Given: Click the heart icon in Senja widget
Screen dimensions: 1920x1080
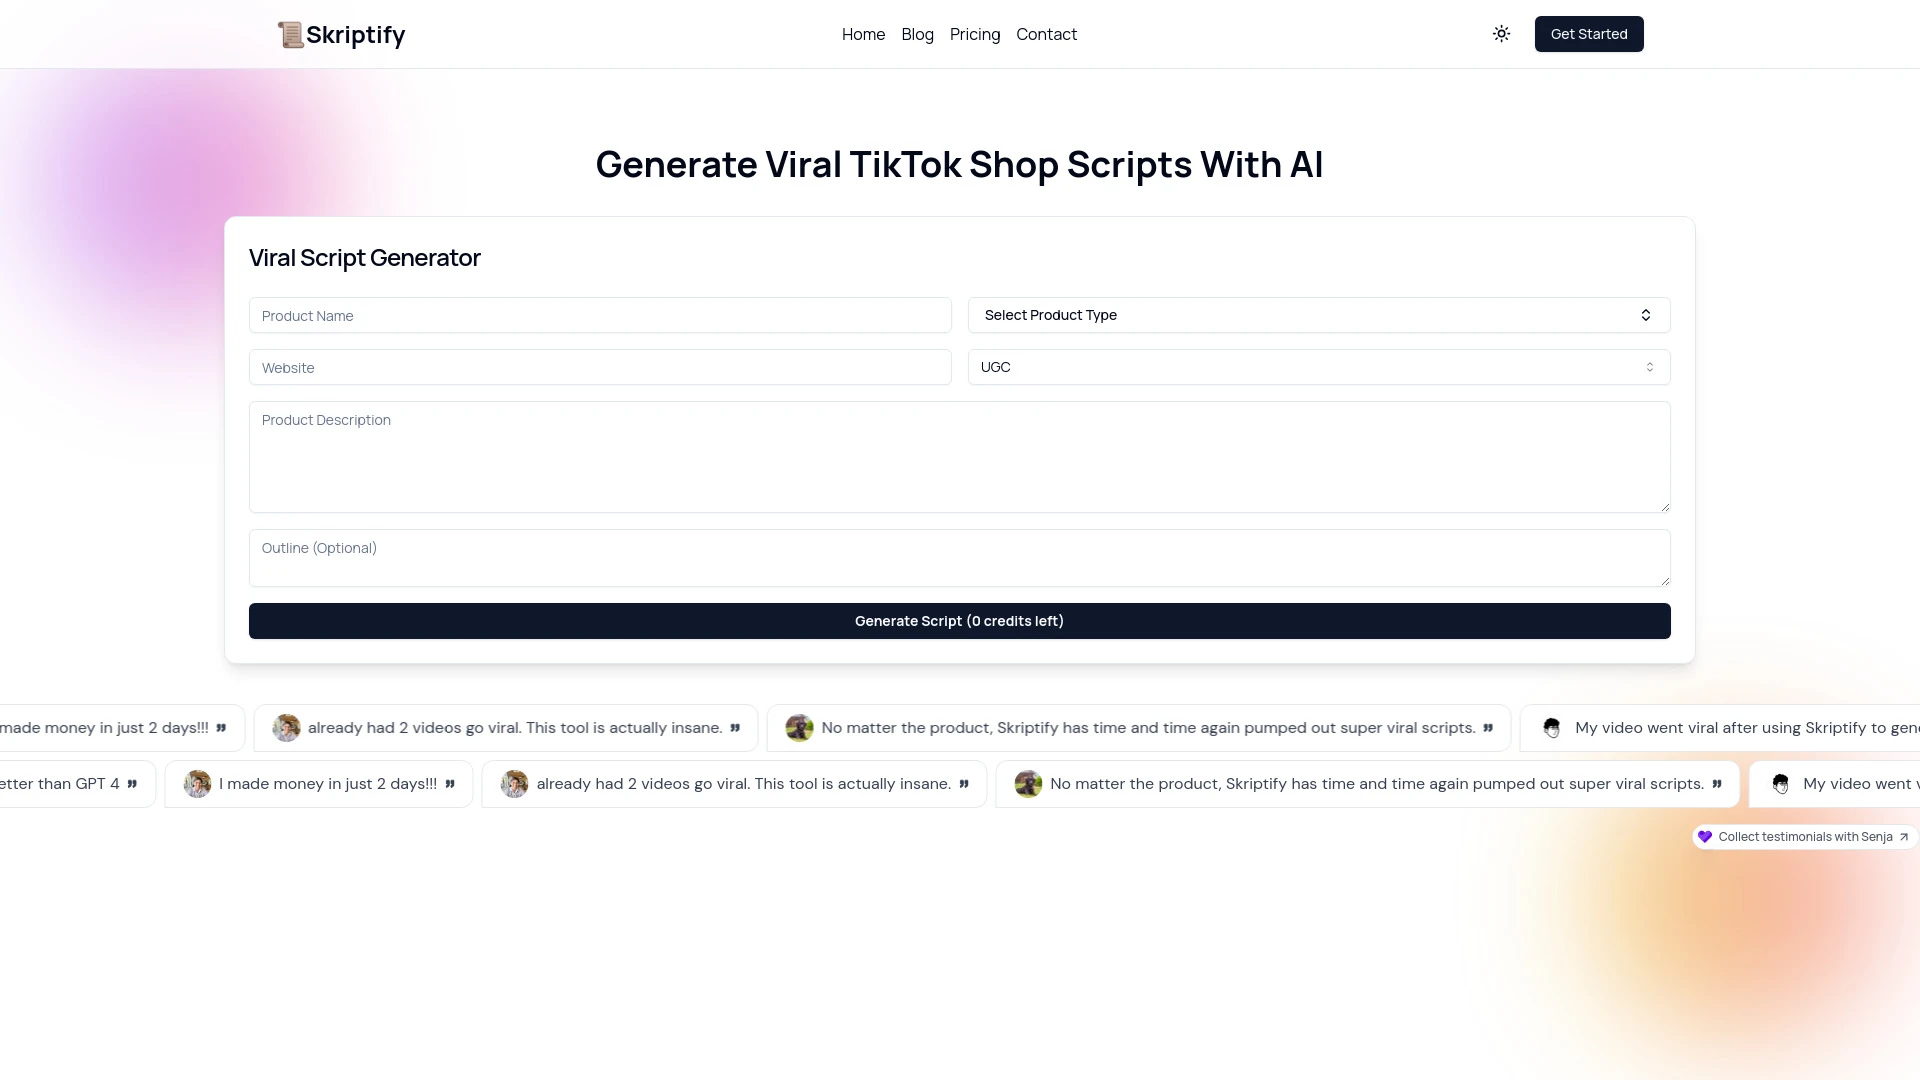Looking at the screenshot, I should tap(1705, 836).
